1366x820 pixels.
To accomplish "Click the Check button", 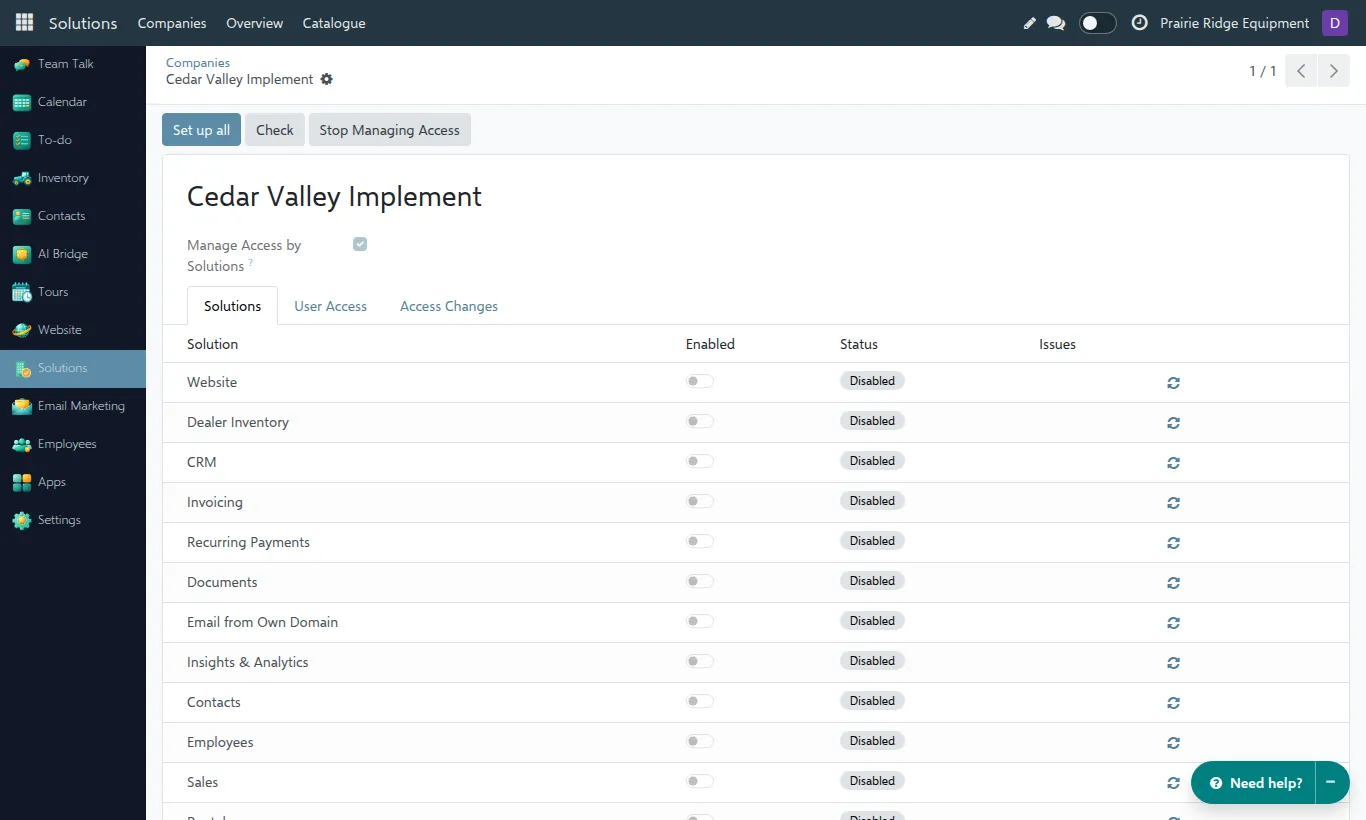I will (275, 130).
